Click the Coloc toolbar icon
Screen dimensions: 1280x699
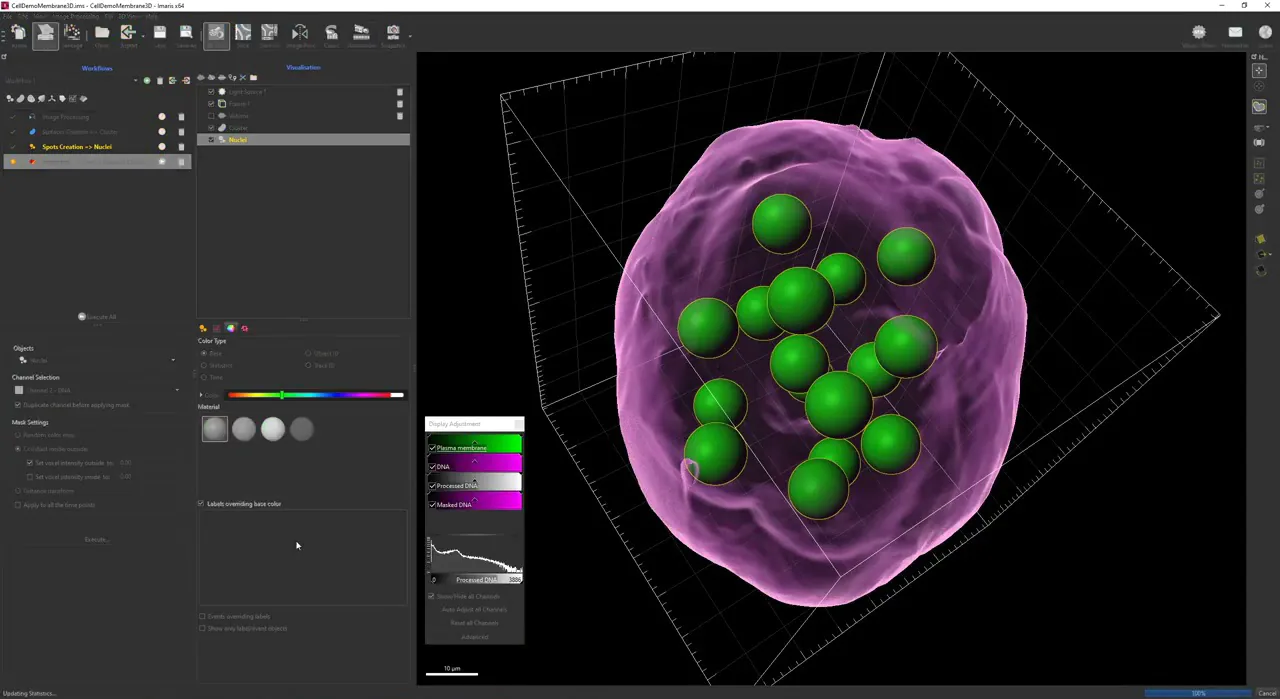[x=331, y=35]
